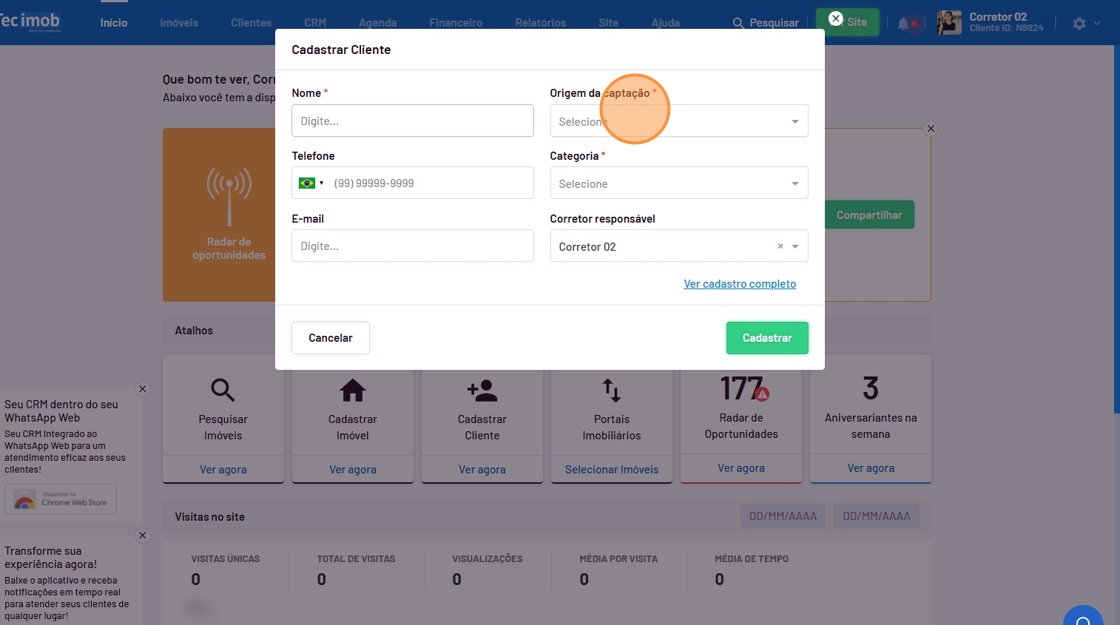Clear Corretor 02 with the x icon
1120x625 pixels.
pos(780,246)
